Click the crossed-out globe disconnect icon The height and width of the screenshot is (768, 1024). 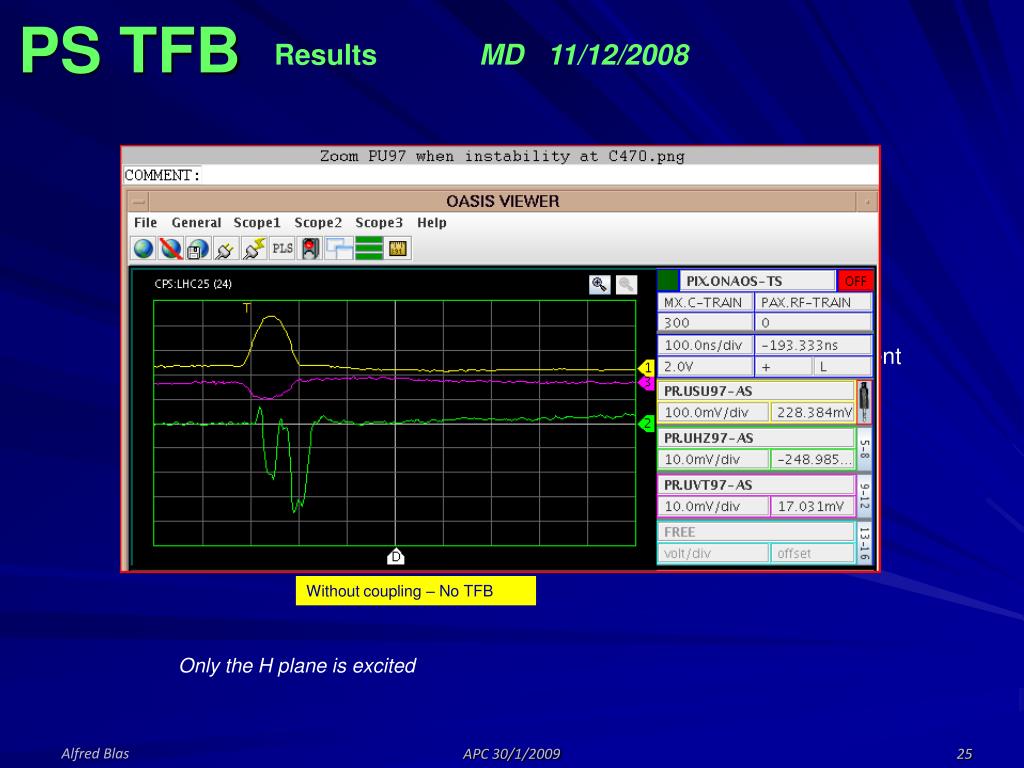171,249
